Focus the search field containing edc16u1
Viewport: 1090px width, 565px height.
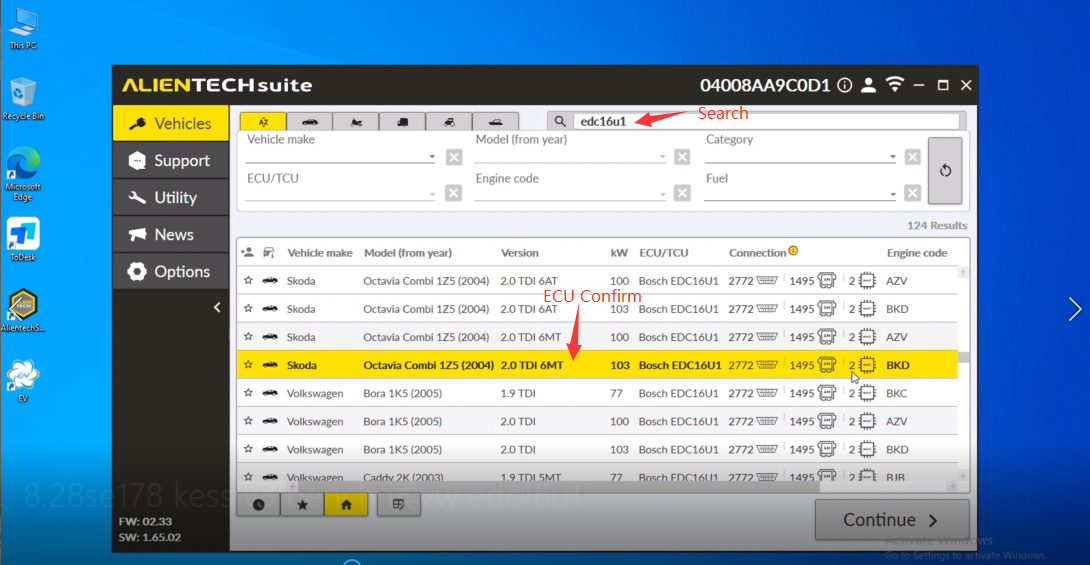(x=767, y=121)
